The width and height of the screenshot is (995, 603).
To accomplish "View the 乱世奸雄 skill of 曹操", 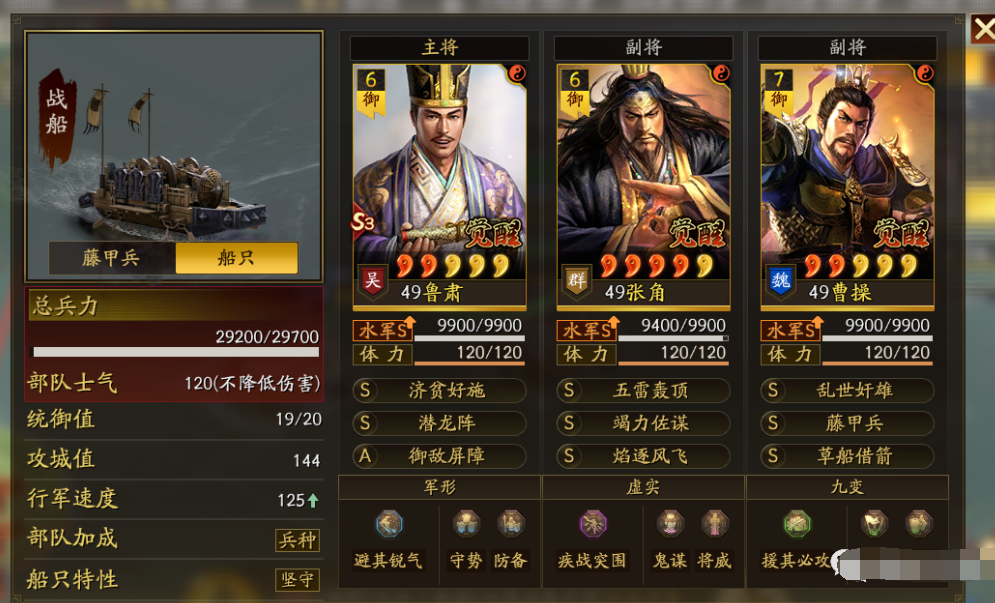I will point(847,390).
